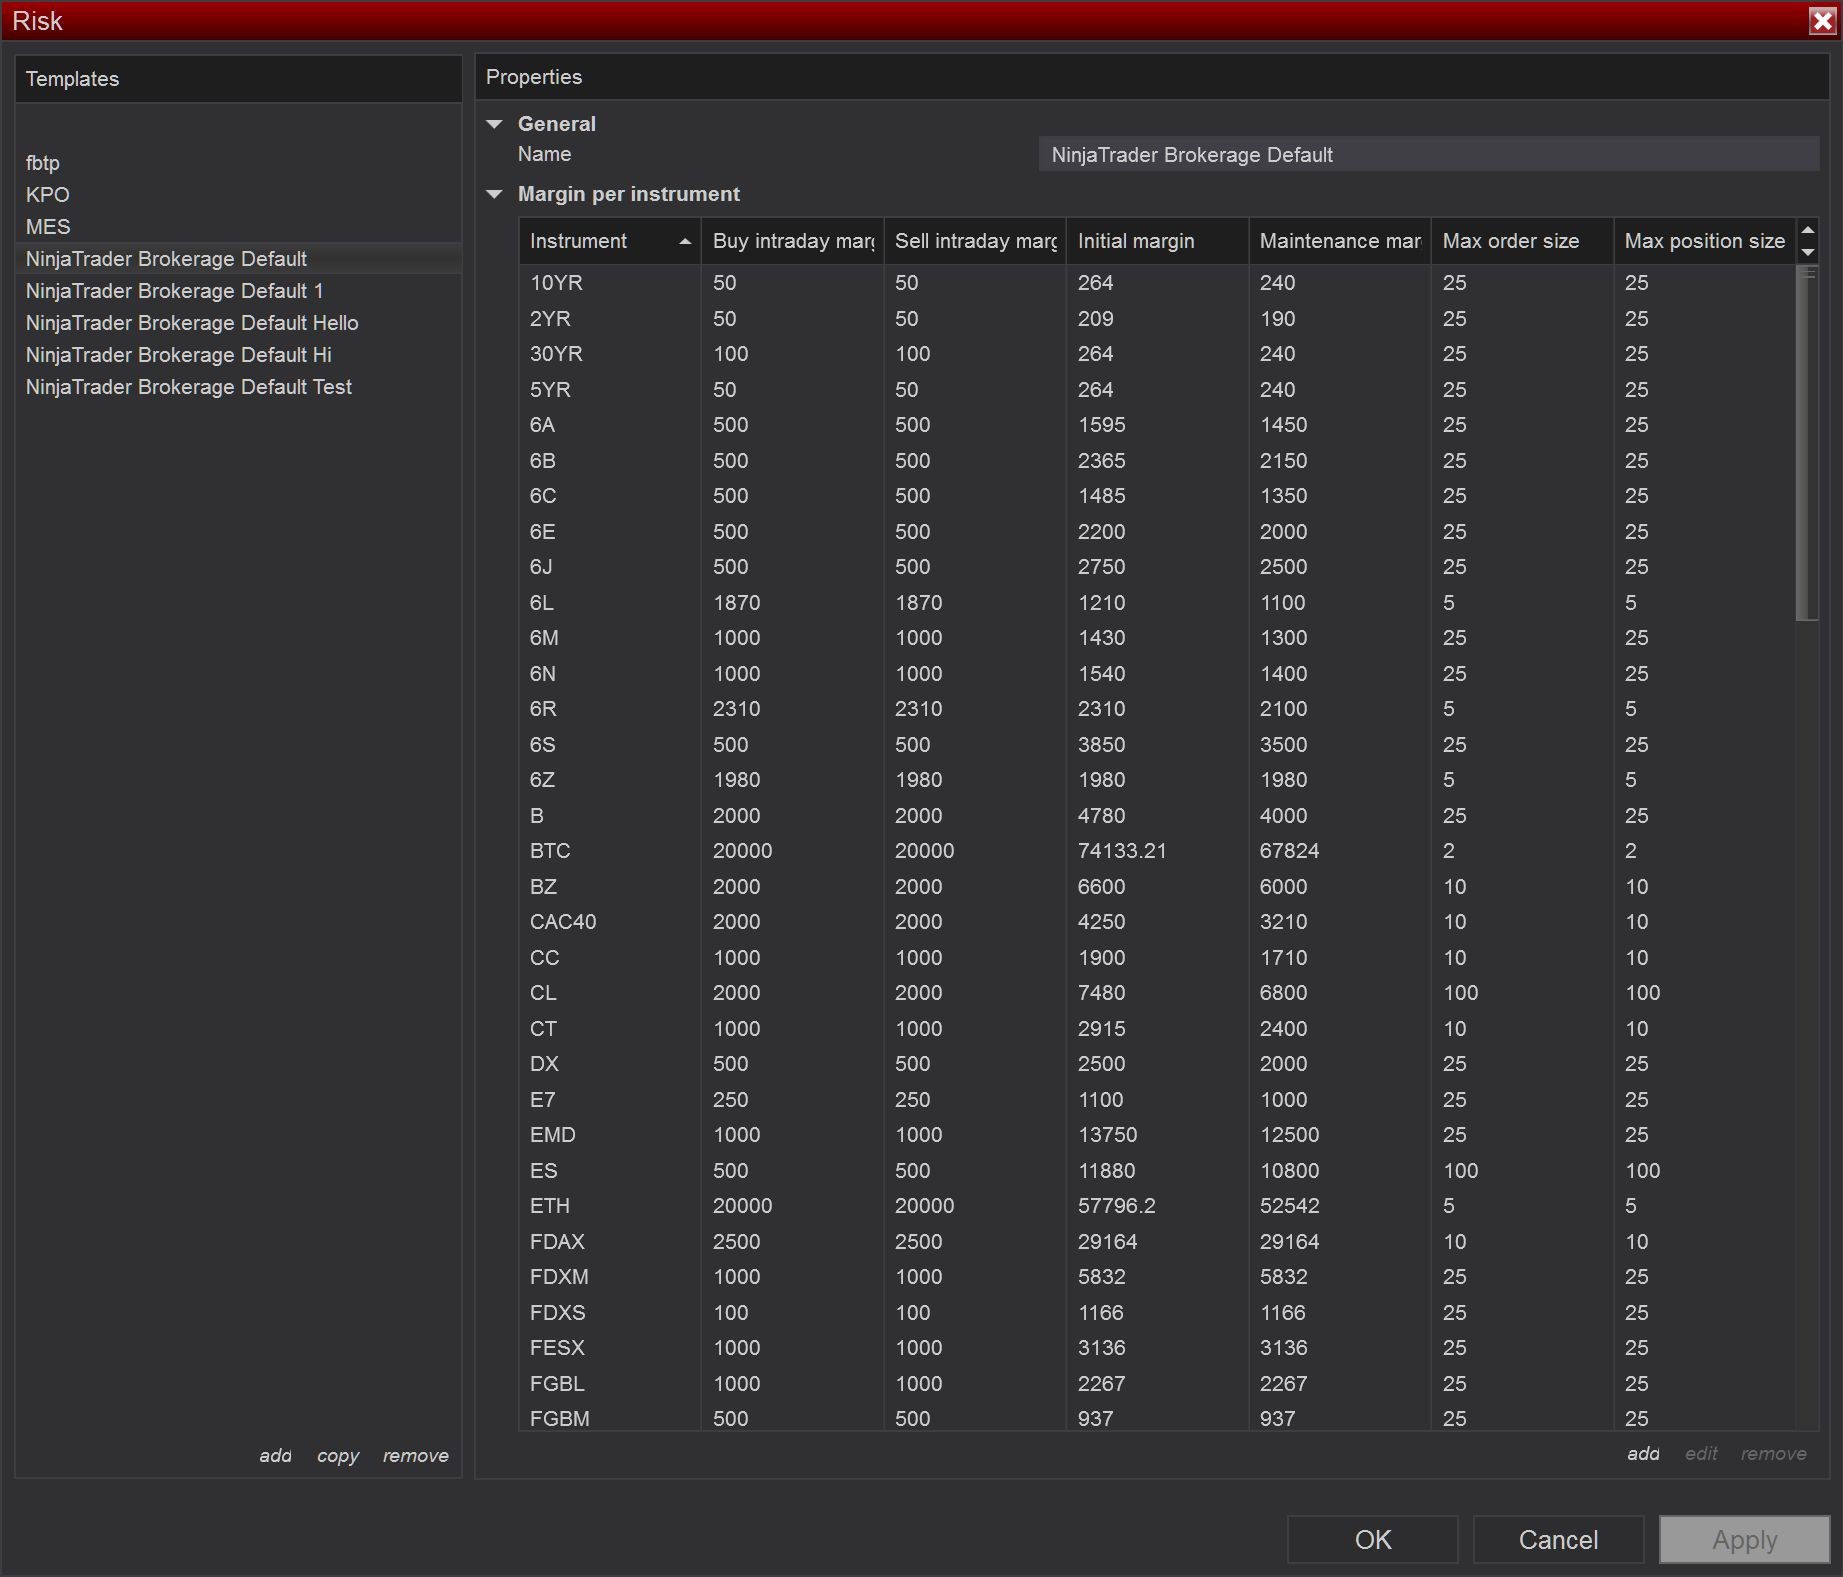Select the 10YR instrument row

click(1157, 283)
